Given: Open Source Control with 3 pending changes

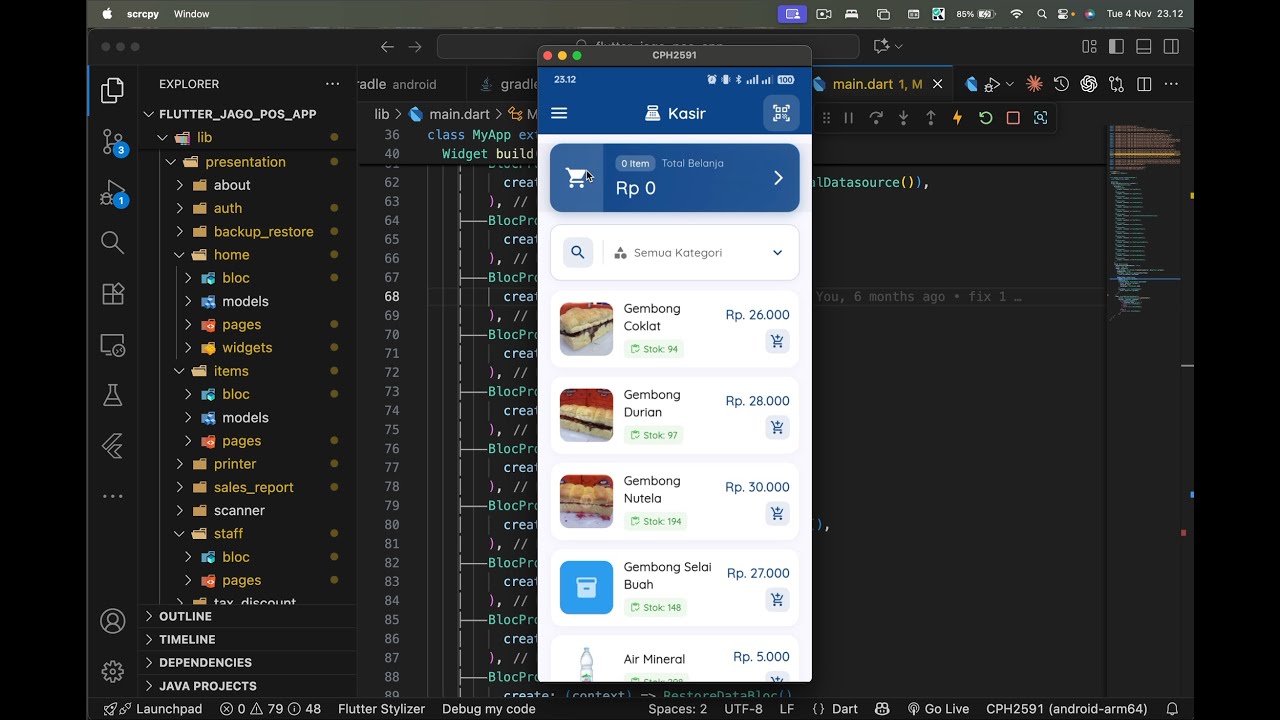Looking at the screenshot, I should [x=113, y=142].
